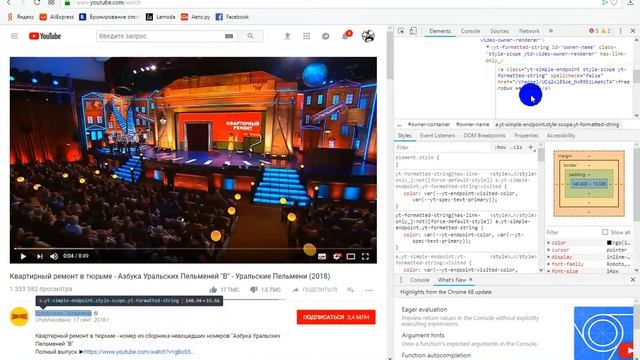Focus the Styles filter field
This screenshot has width=640, height=360.
tap(443, 147)
